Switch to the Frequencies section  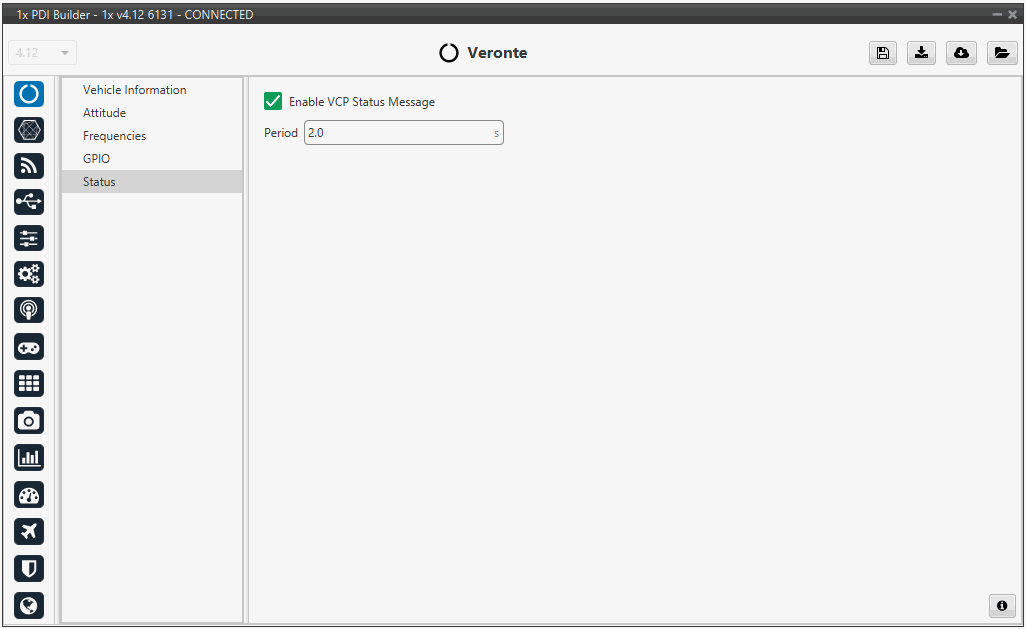pos(114,136)
